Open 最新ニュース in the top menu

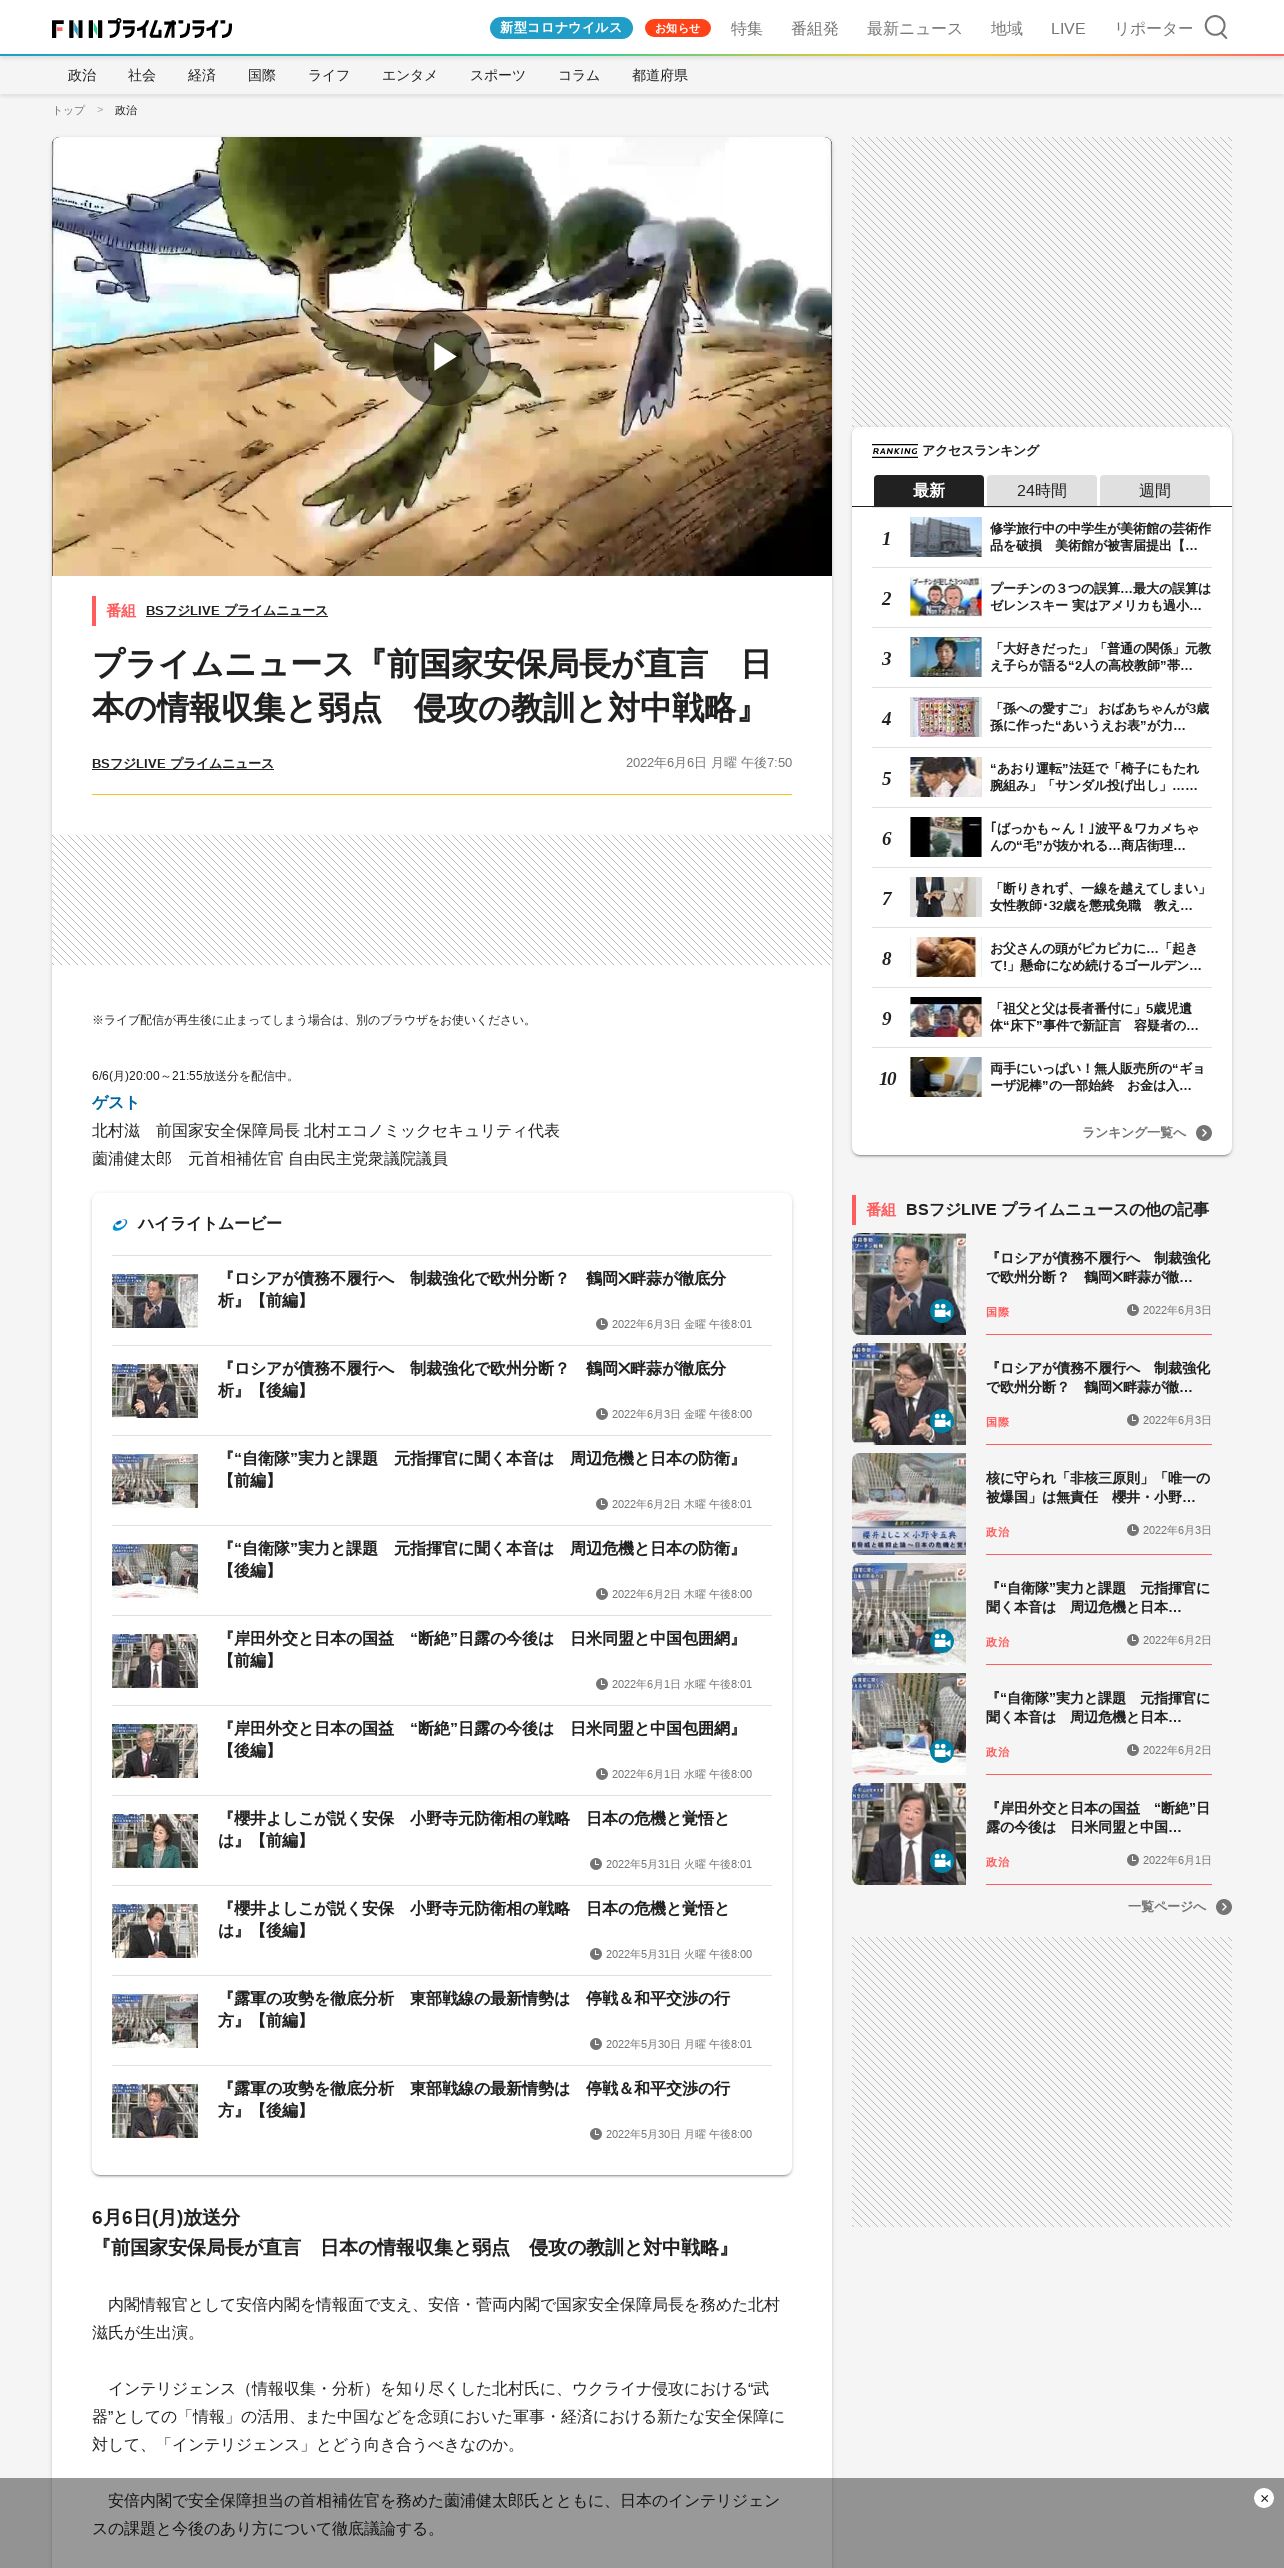tap(914, 28)
